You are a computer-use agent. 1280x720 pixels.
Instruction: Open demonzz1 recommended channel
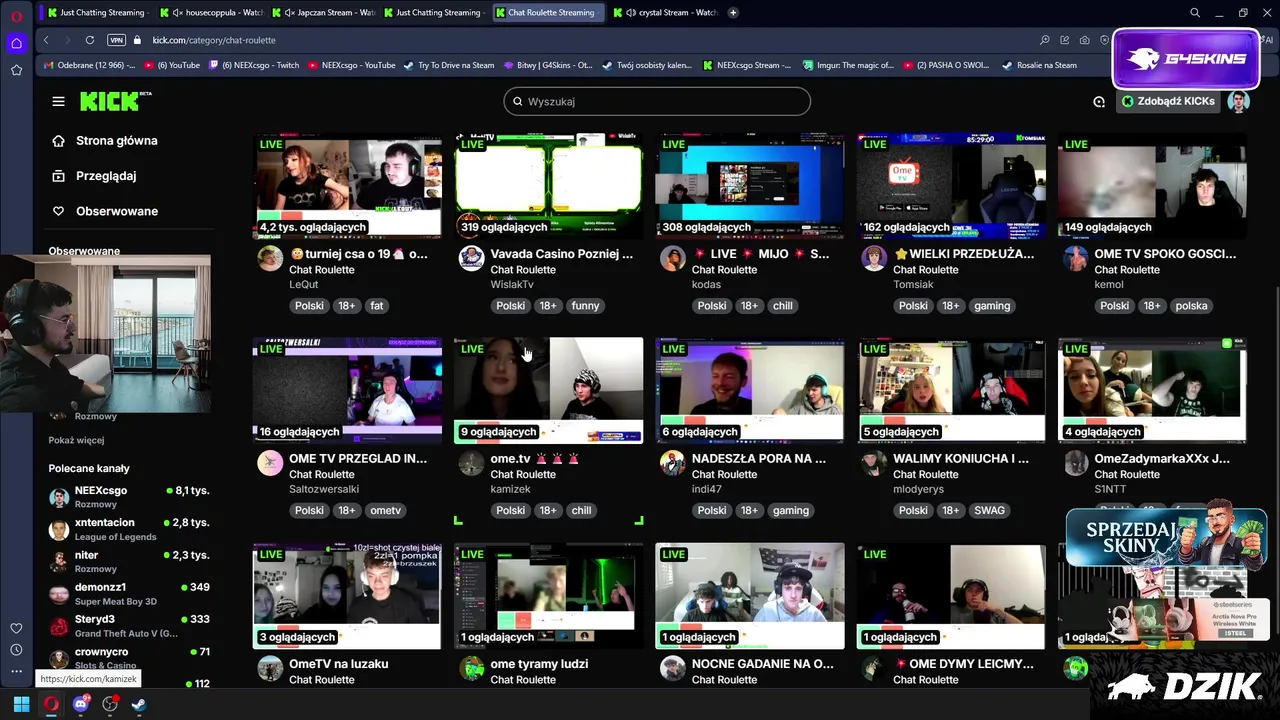[x=129, y=594]
